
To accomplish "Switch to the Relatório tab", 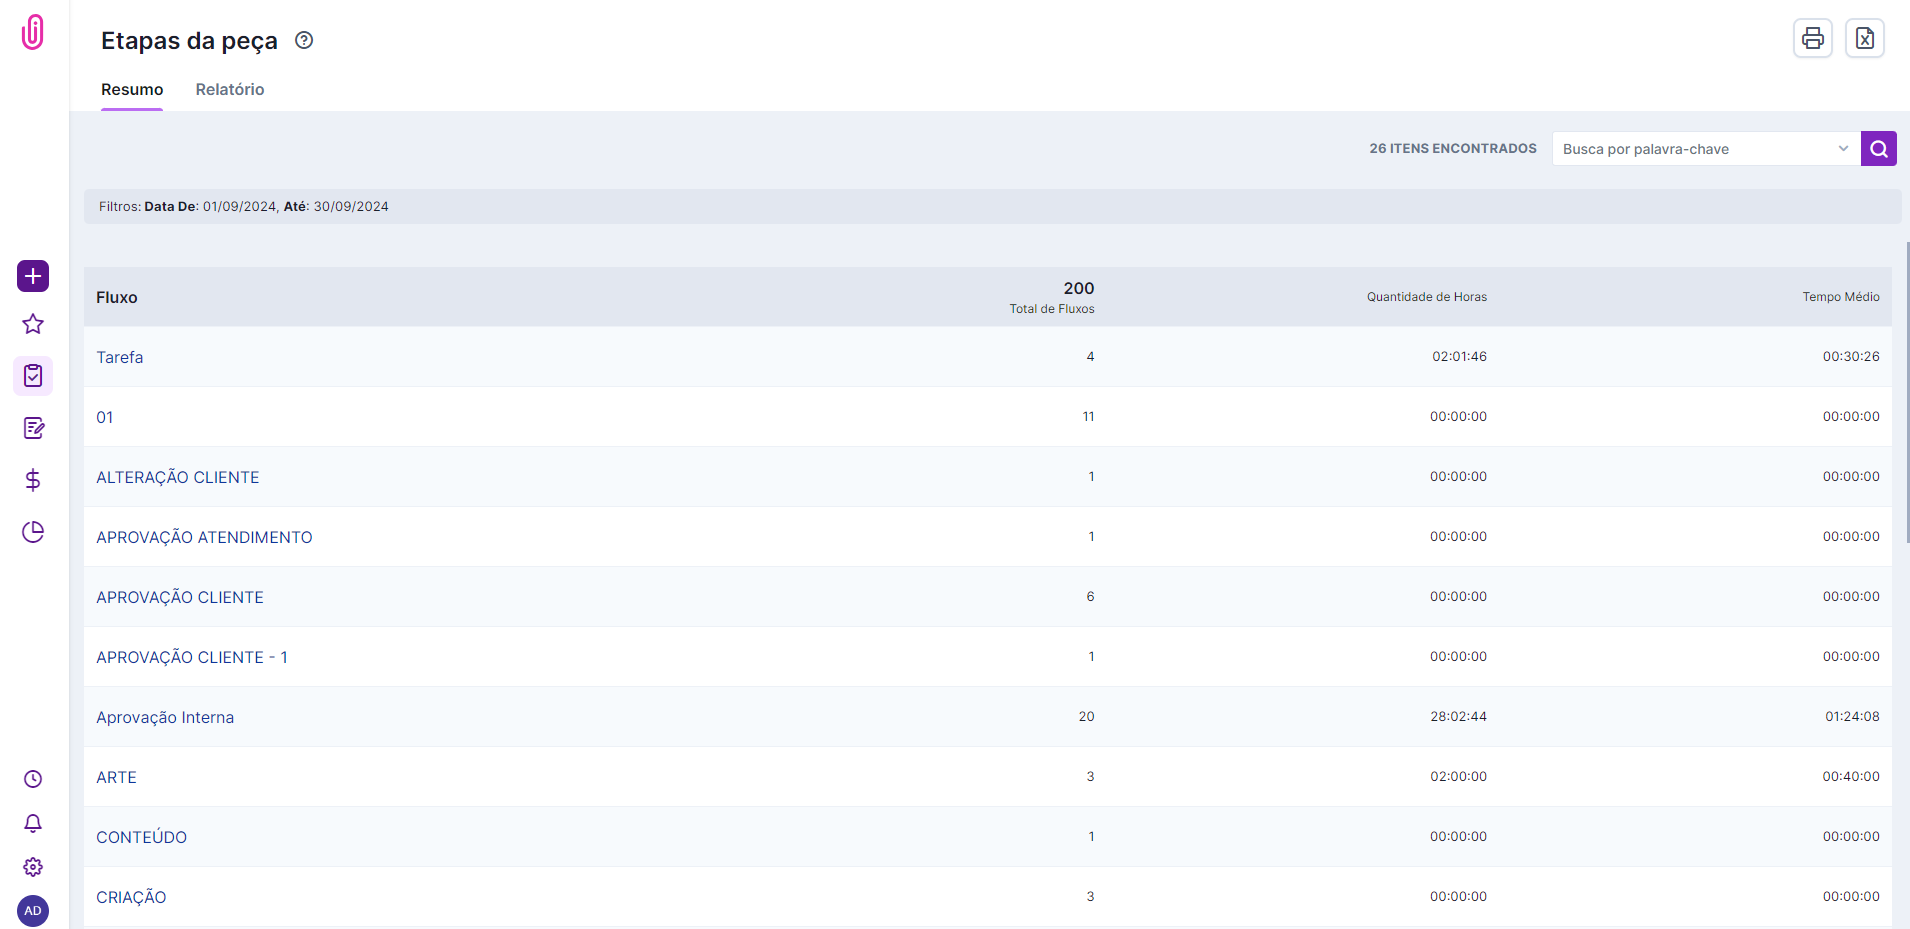I will pyautogui.click(x=230, y=90).
